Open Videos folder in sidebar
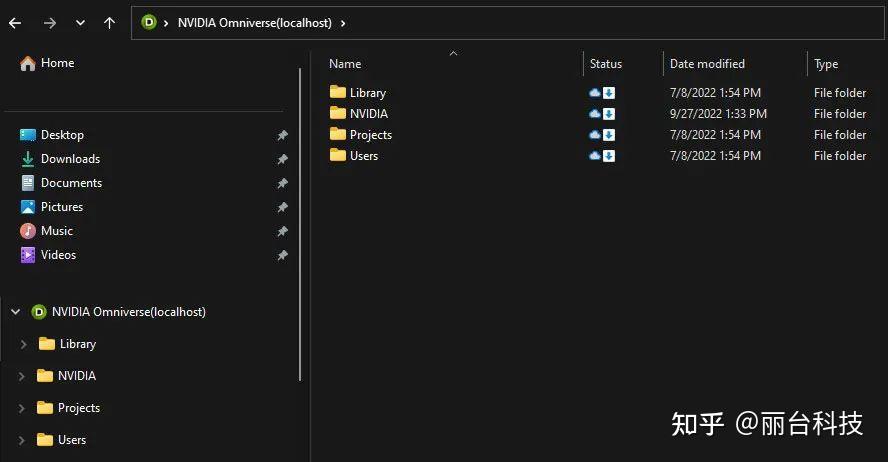 58,255
